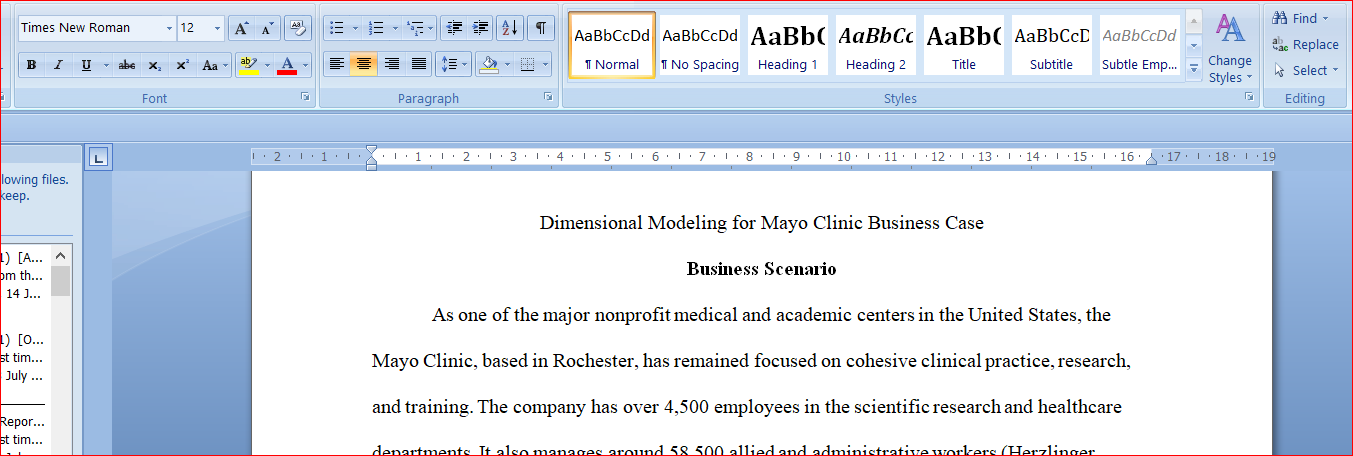Image resolution: width=1353 pixels, height=456 pixels.
Task: Apply the Heading 2 style
Action: 876,45
